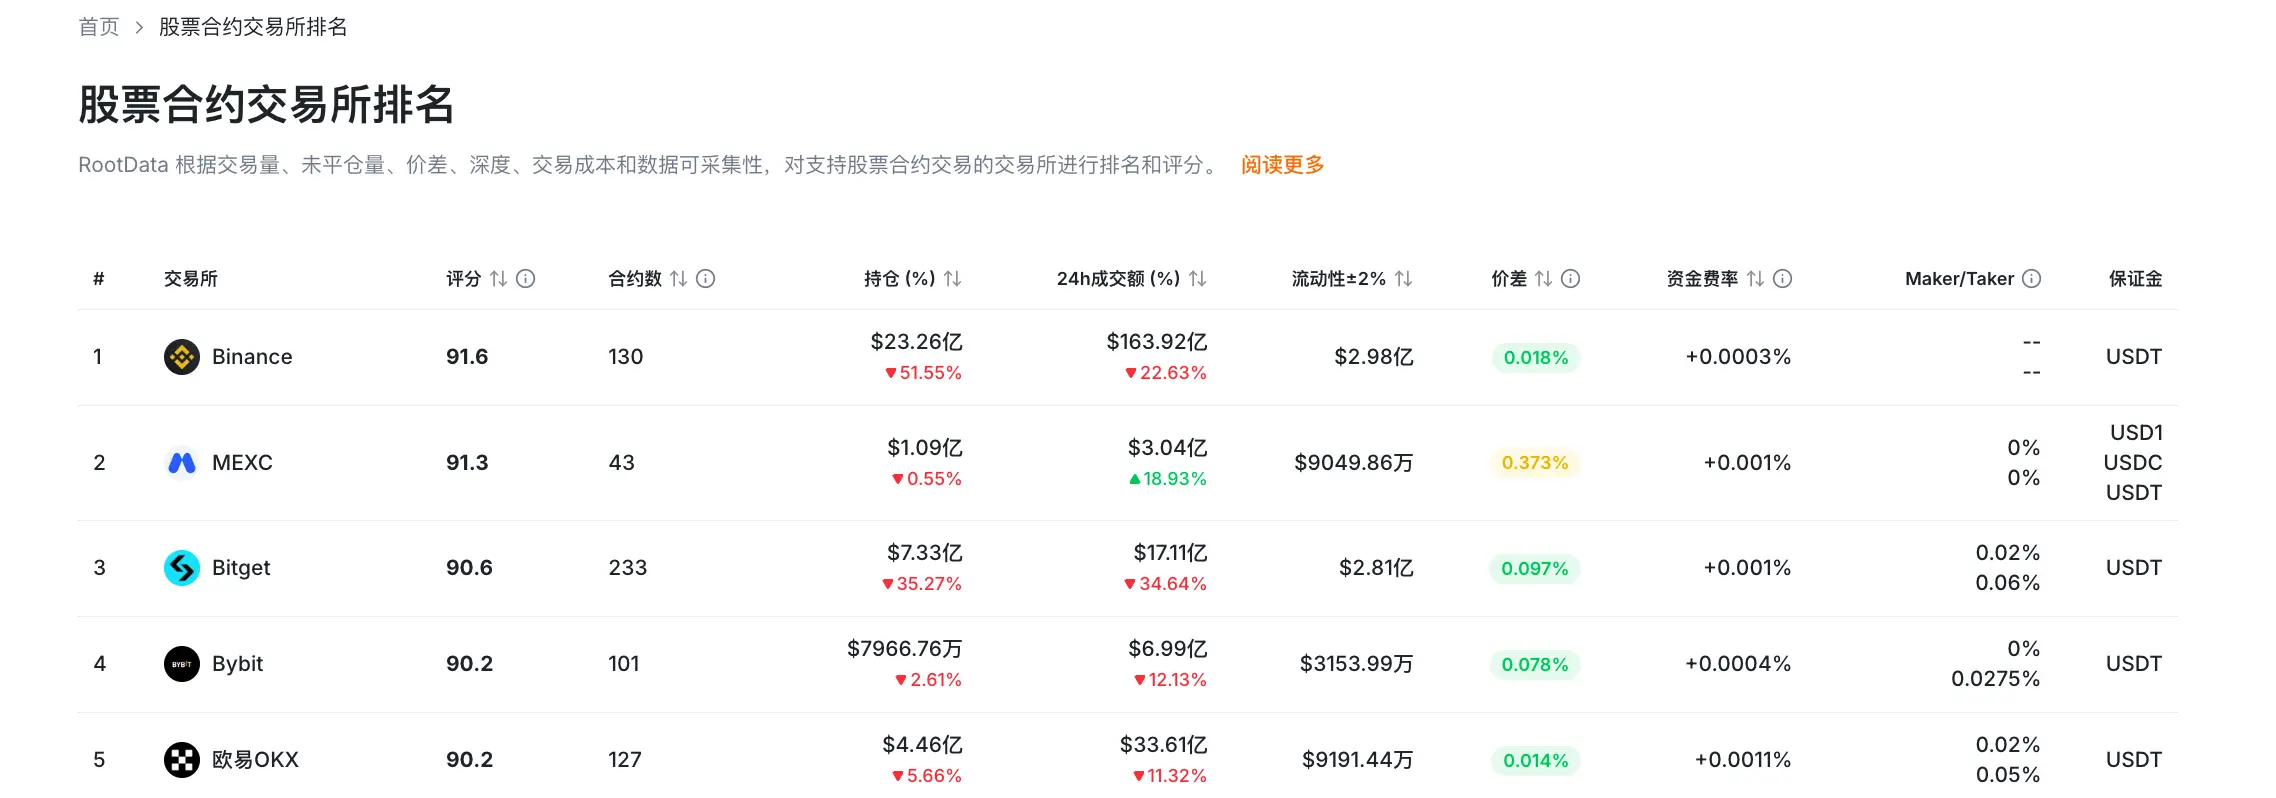Click the 评分 header label
This screenshot has width=2276, height=798.
463,279
